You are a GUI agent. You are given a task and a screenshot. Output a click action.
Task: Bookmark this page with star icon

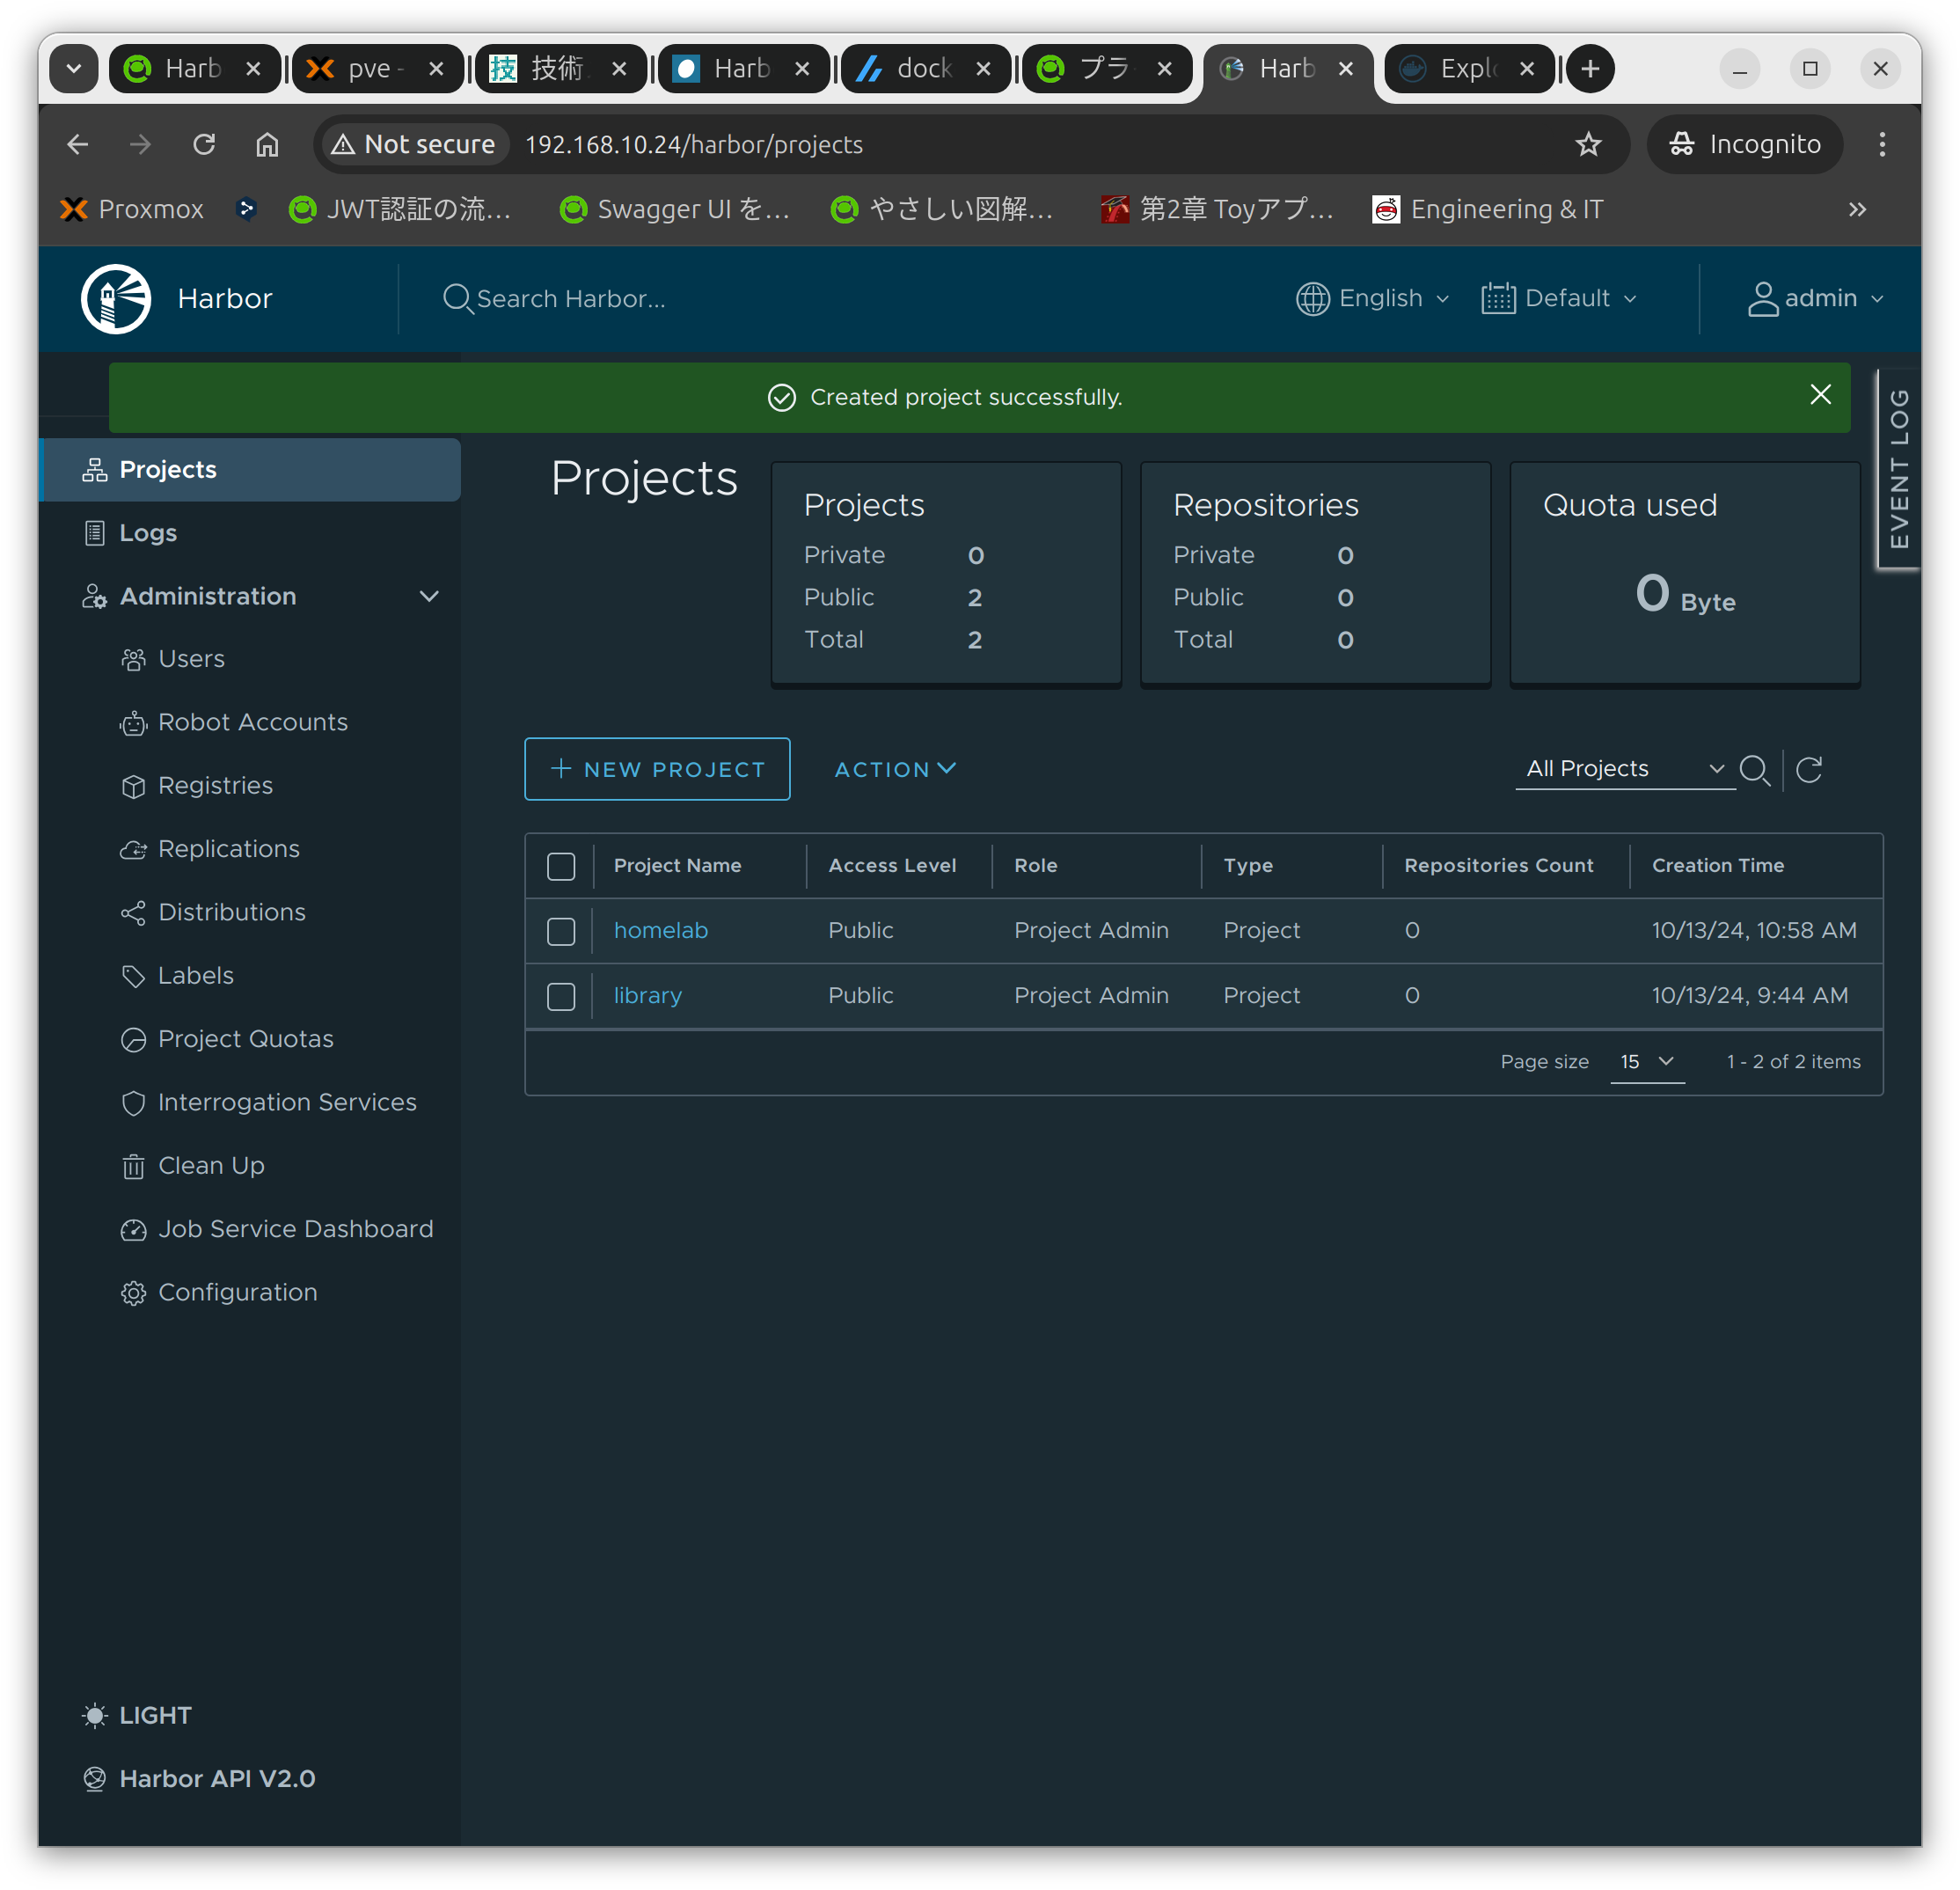pos(1588,144)
